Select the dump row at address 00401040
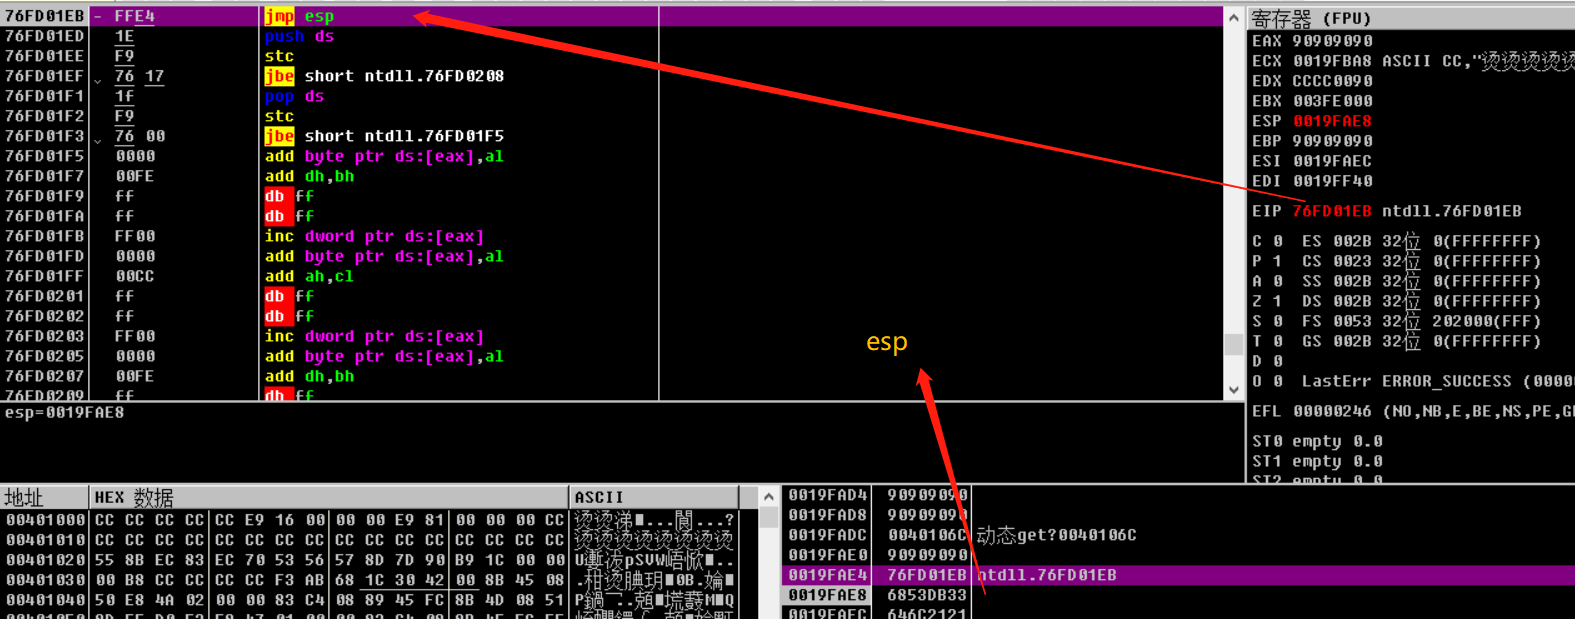Screen dimensions: 1575x619 tap(370, 600)
